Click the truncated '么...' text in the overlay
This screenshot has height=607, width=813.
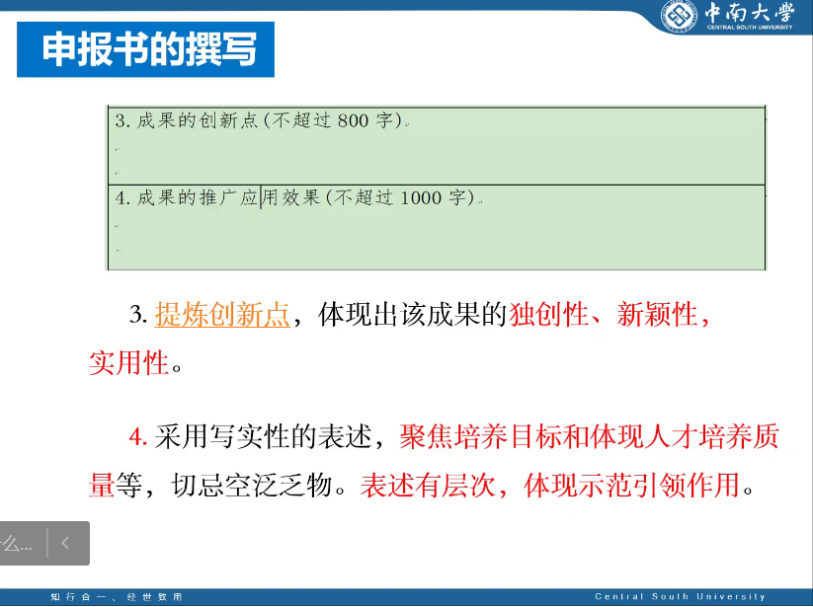coord(18,544)
